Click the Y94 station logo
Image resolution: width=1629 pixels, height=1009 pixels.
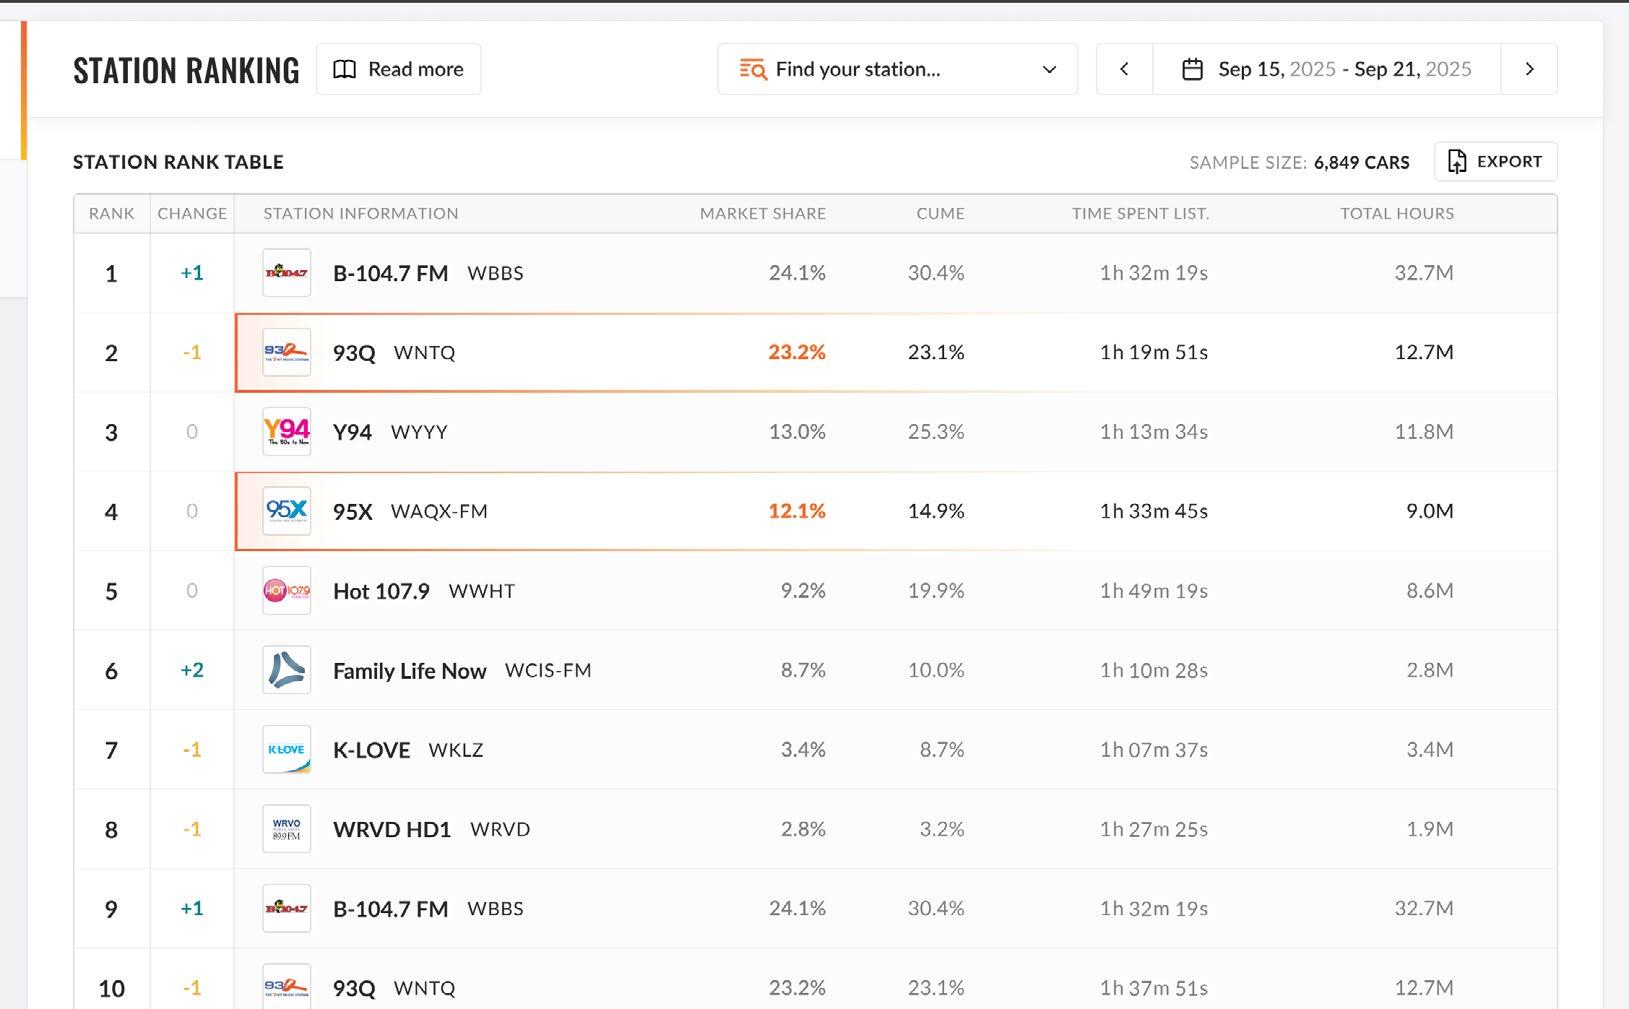pos(286,432)
